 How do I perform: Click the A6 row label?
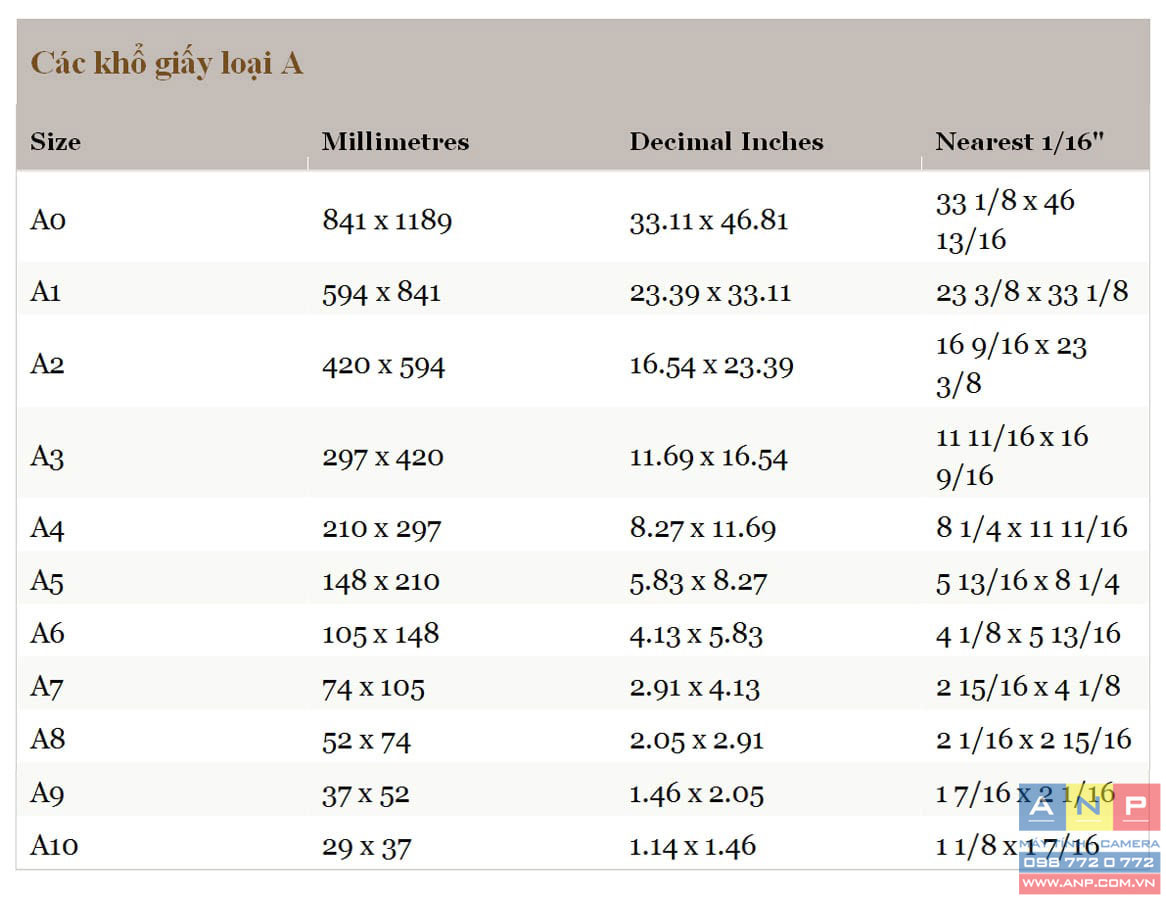pyautogui.click(x=47, y=634)
